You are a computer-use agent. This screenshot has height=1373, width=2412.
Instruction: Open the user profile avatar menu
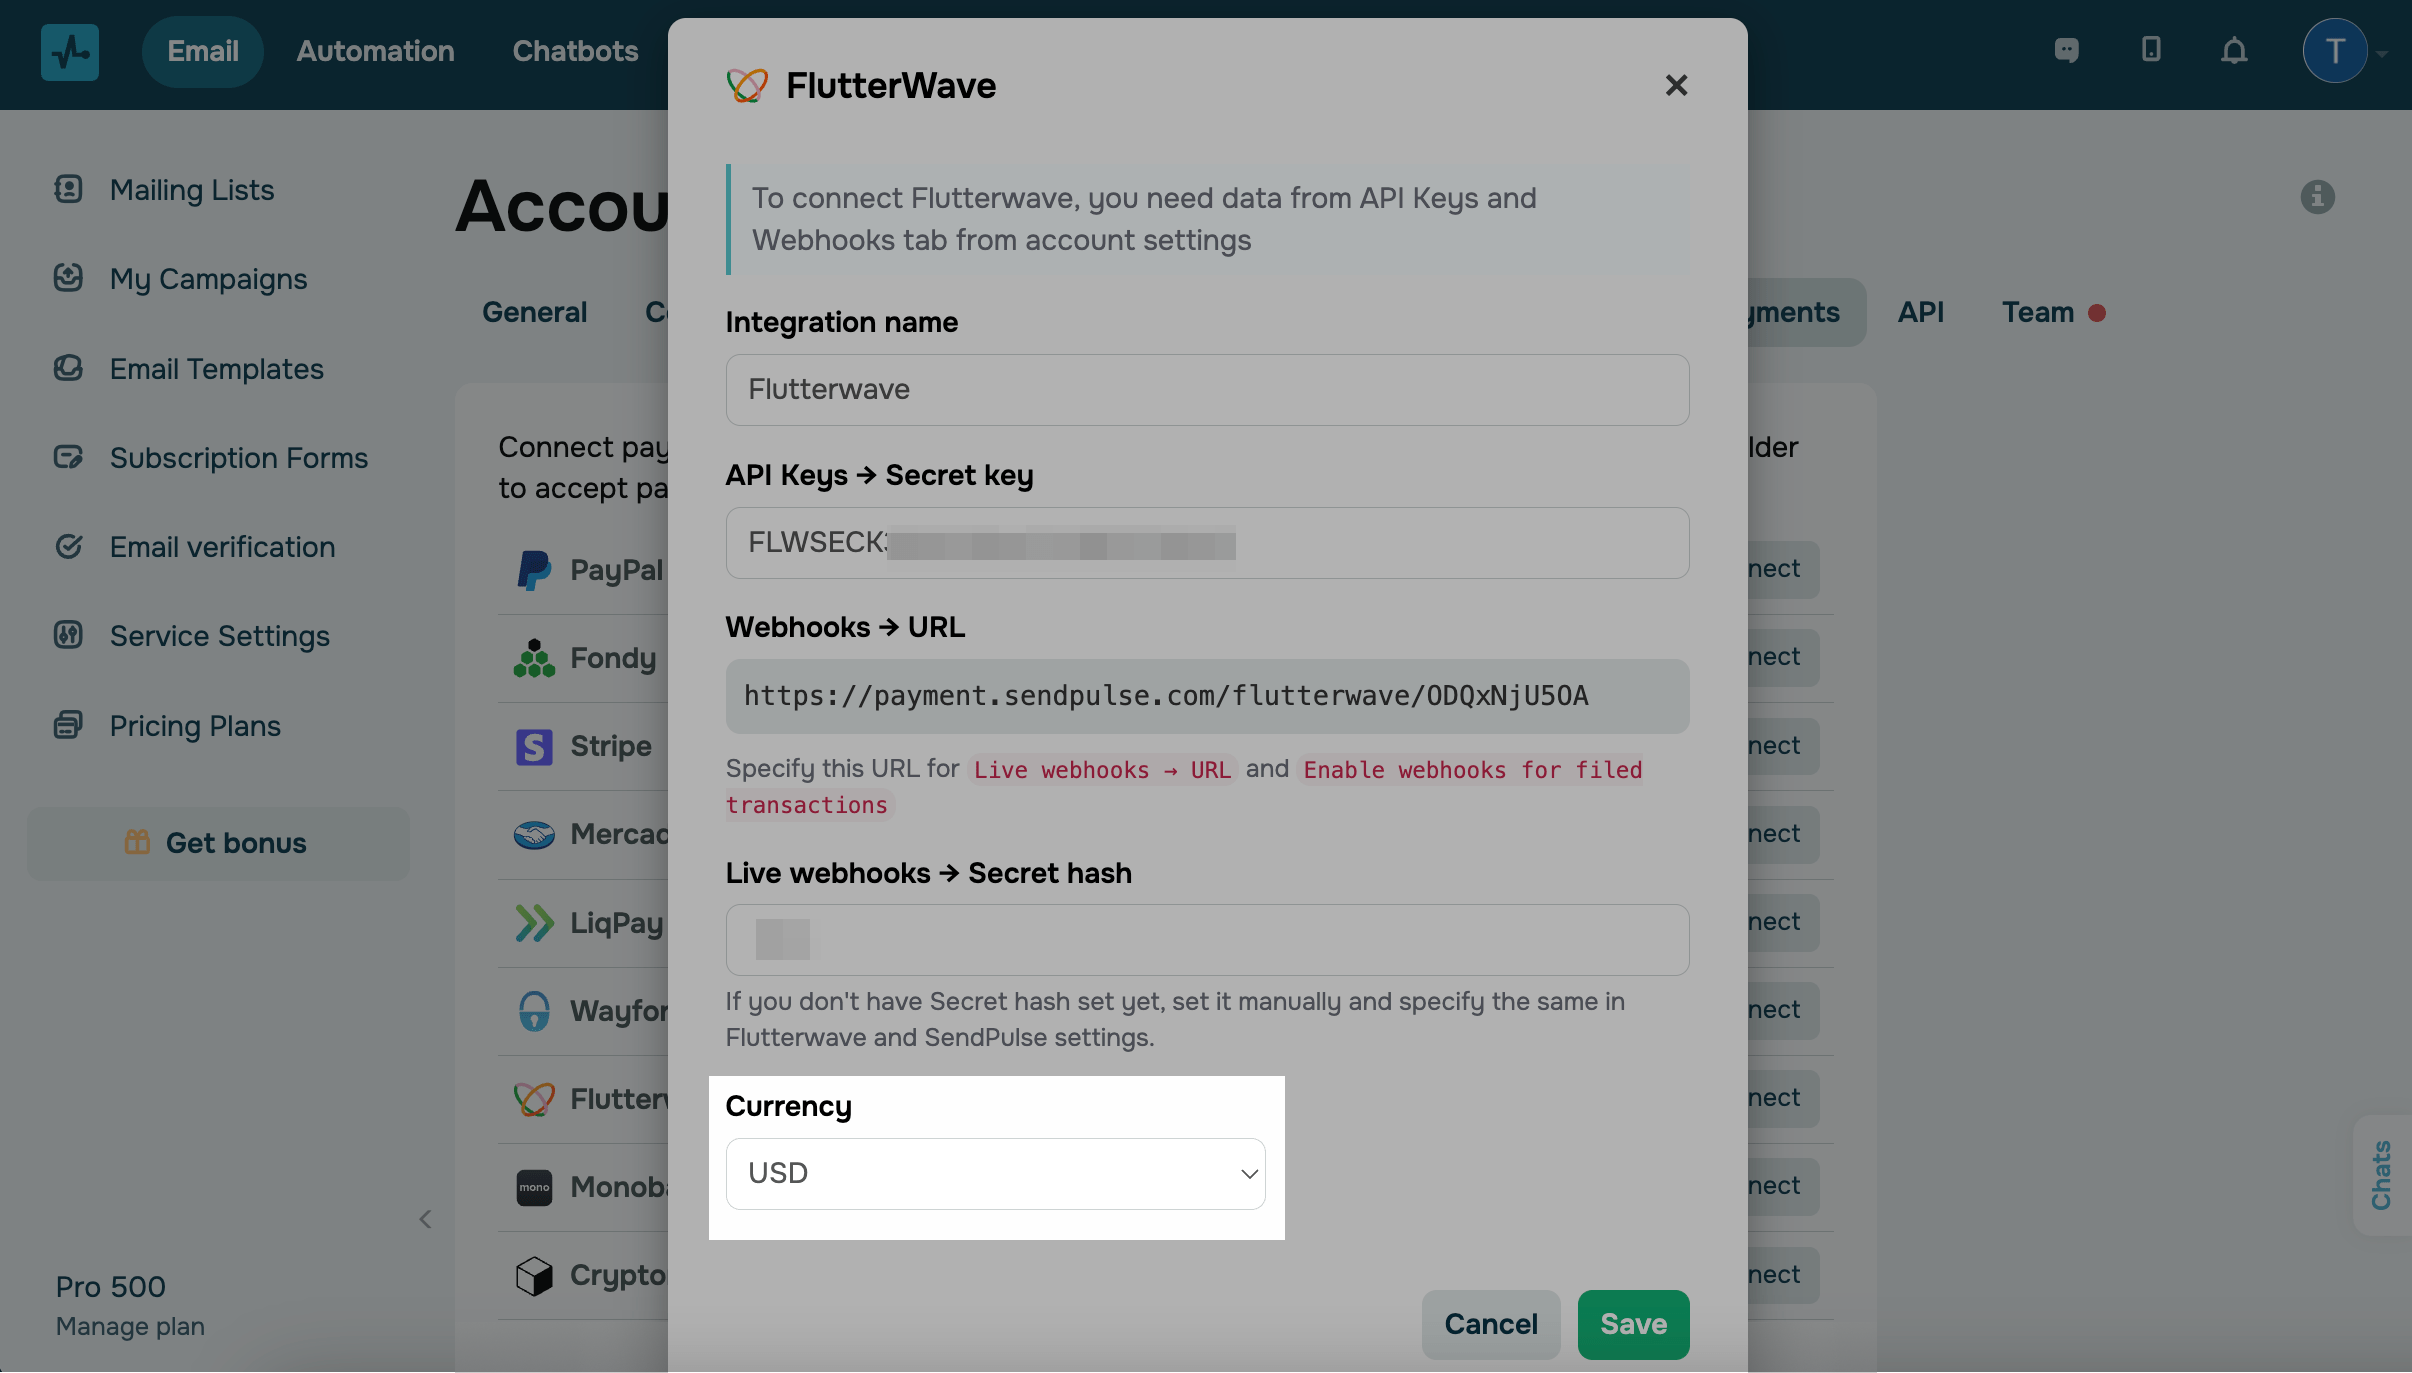(2335, 51)
